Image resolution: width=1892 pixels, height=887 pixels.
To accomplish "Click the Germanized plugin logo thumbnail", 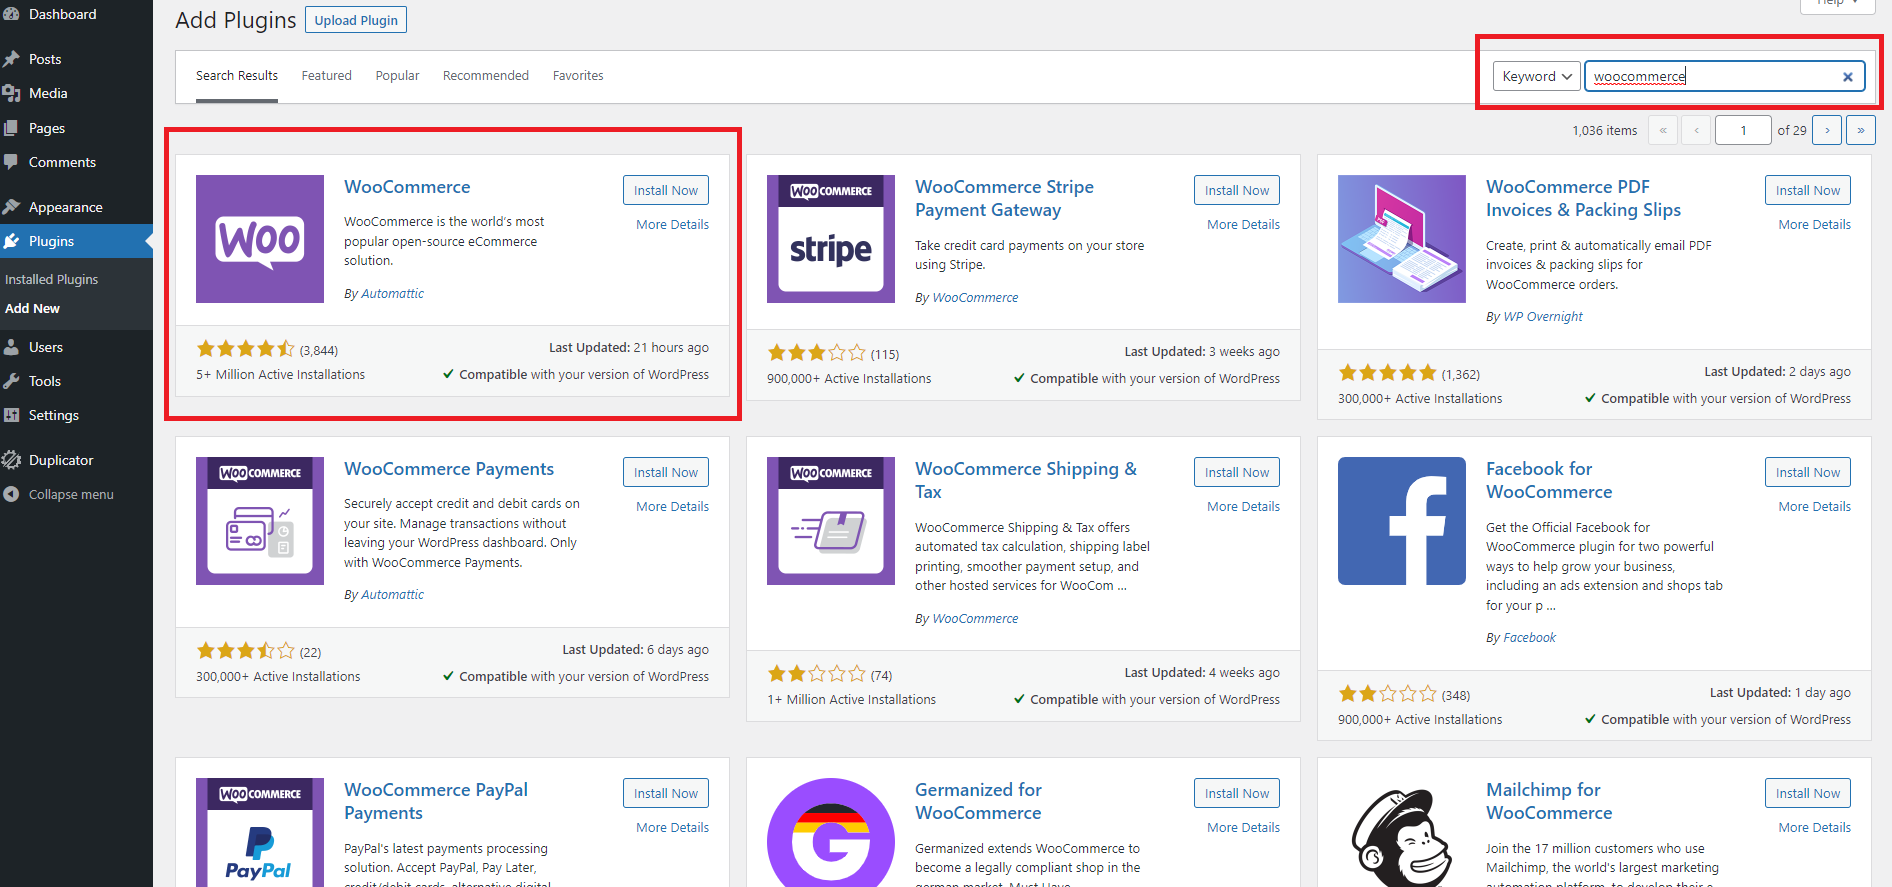I will (x=831, y=832).
